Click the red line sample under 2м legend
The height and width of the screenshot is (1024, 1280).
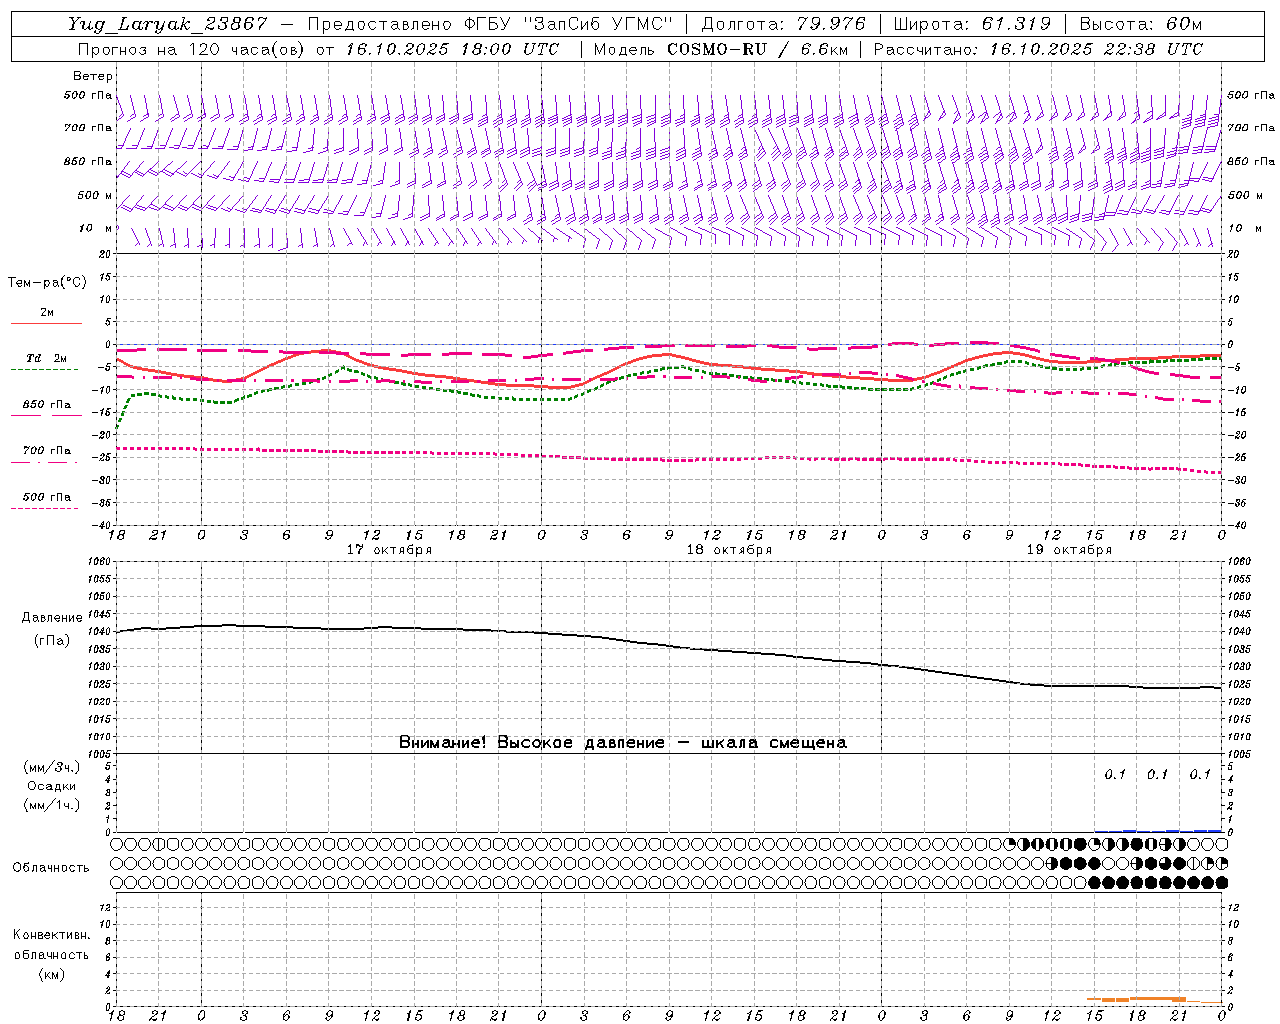pos(46,323)
